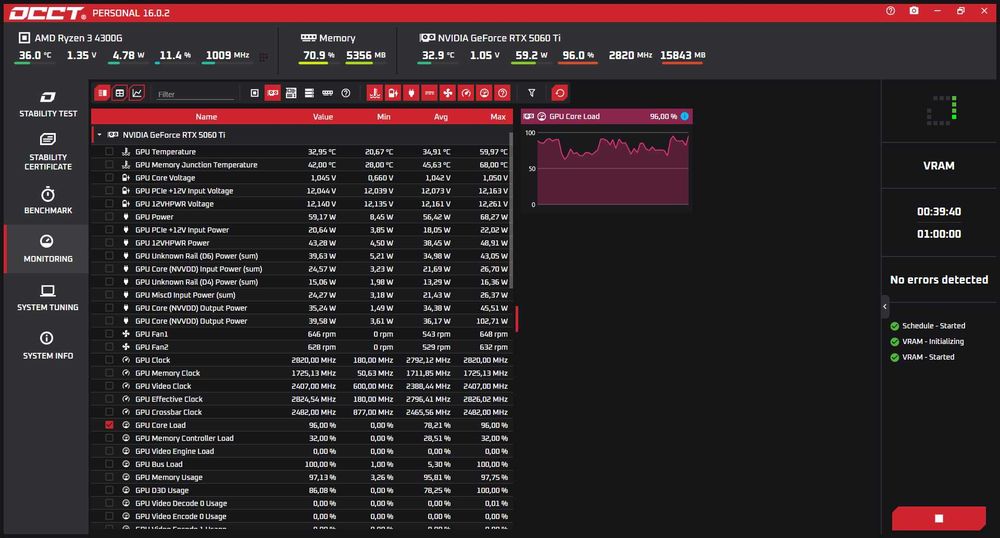Sort by the Max column header

pyautogui.click(x=498, y=117)
